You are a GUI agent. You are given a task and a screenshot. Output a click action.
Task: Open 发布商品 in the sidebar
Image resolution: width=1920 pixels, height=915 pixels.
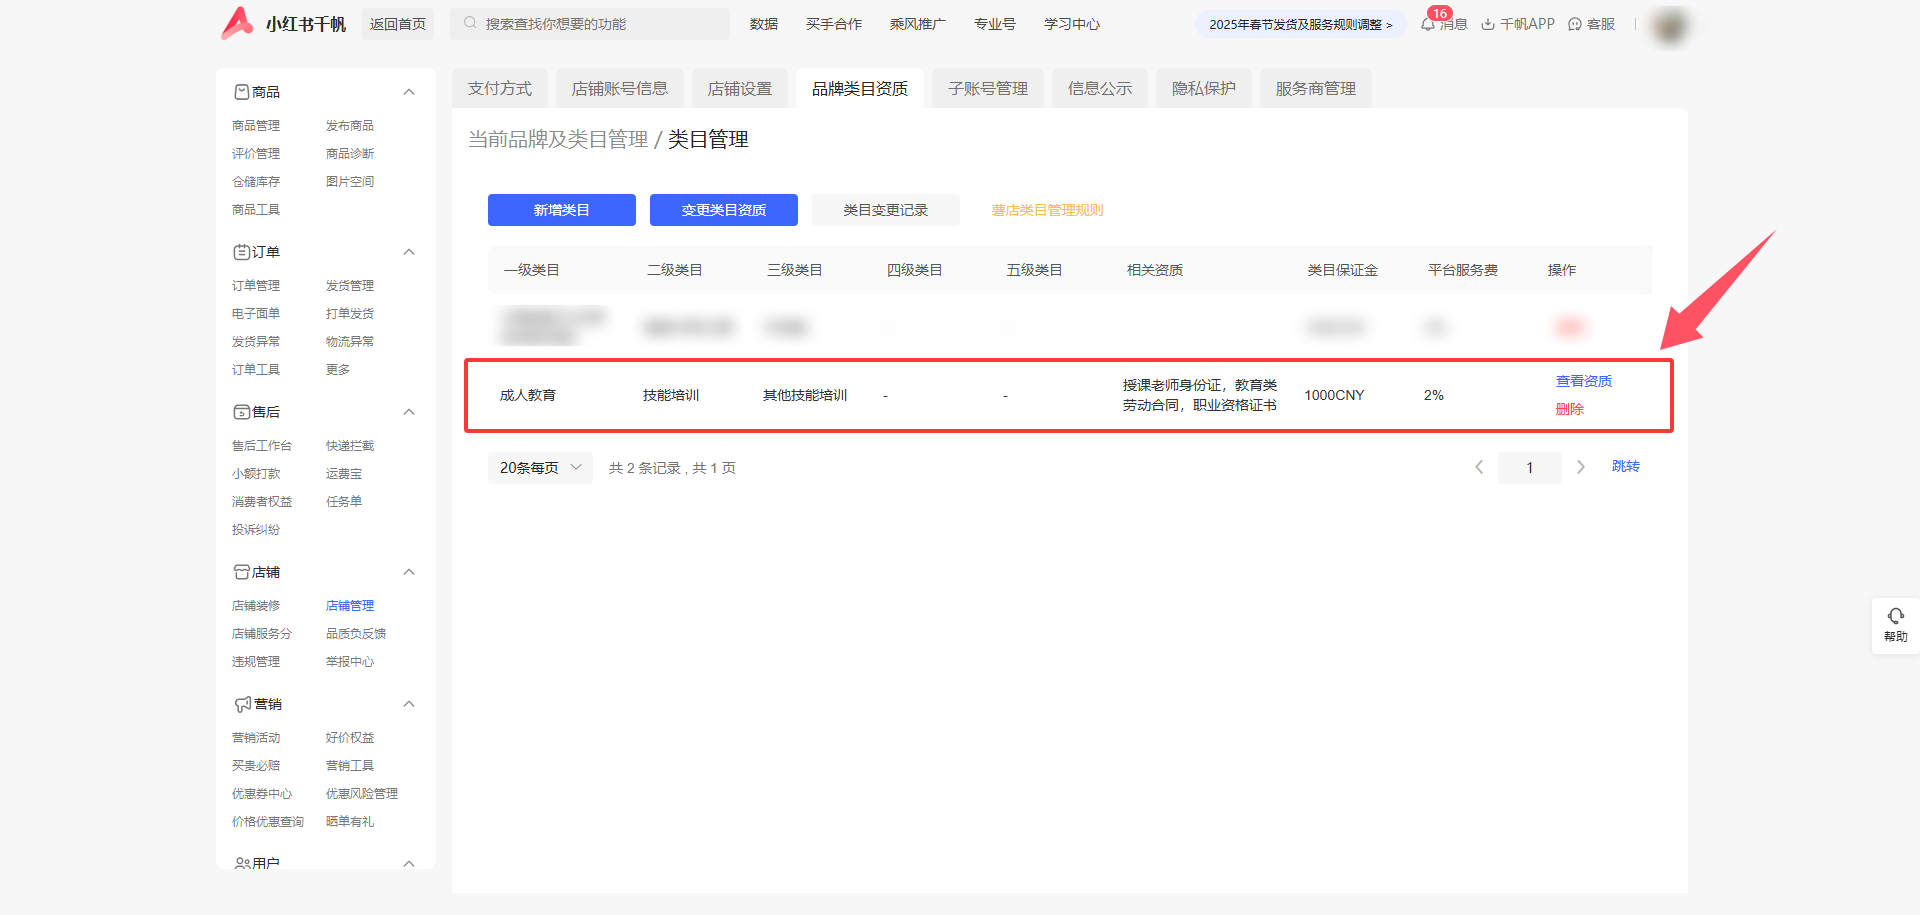[350, 126]
